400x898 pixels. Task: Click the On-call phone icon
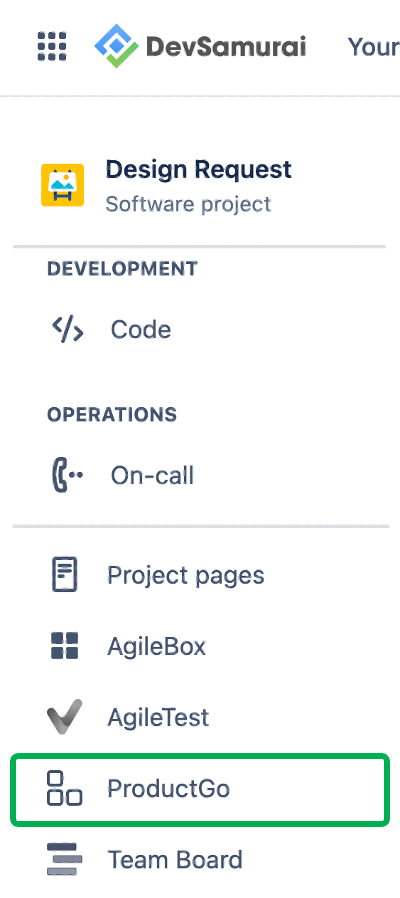(x=66, y=475)
